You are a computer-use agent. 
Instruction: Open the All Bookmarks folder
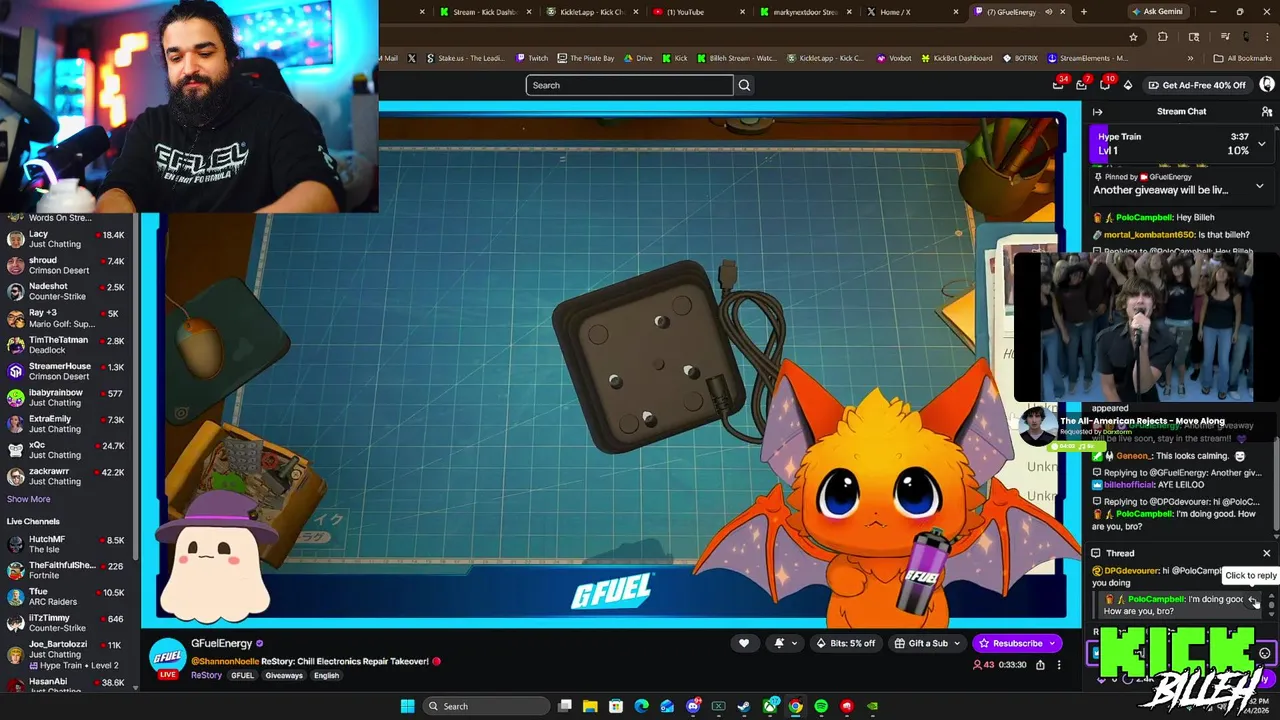click(x=1242, y=58)
